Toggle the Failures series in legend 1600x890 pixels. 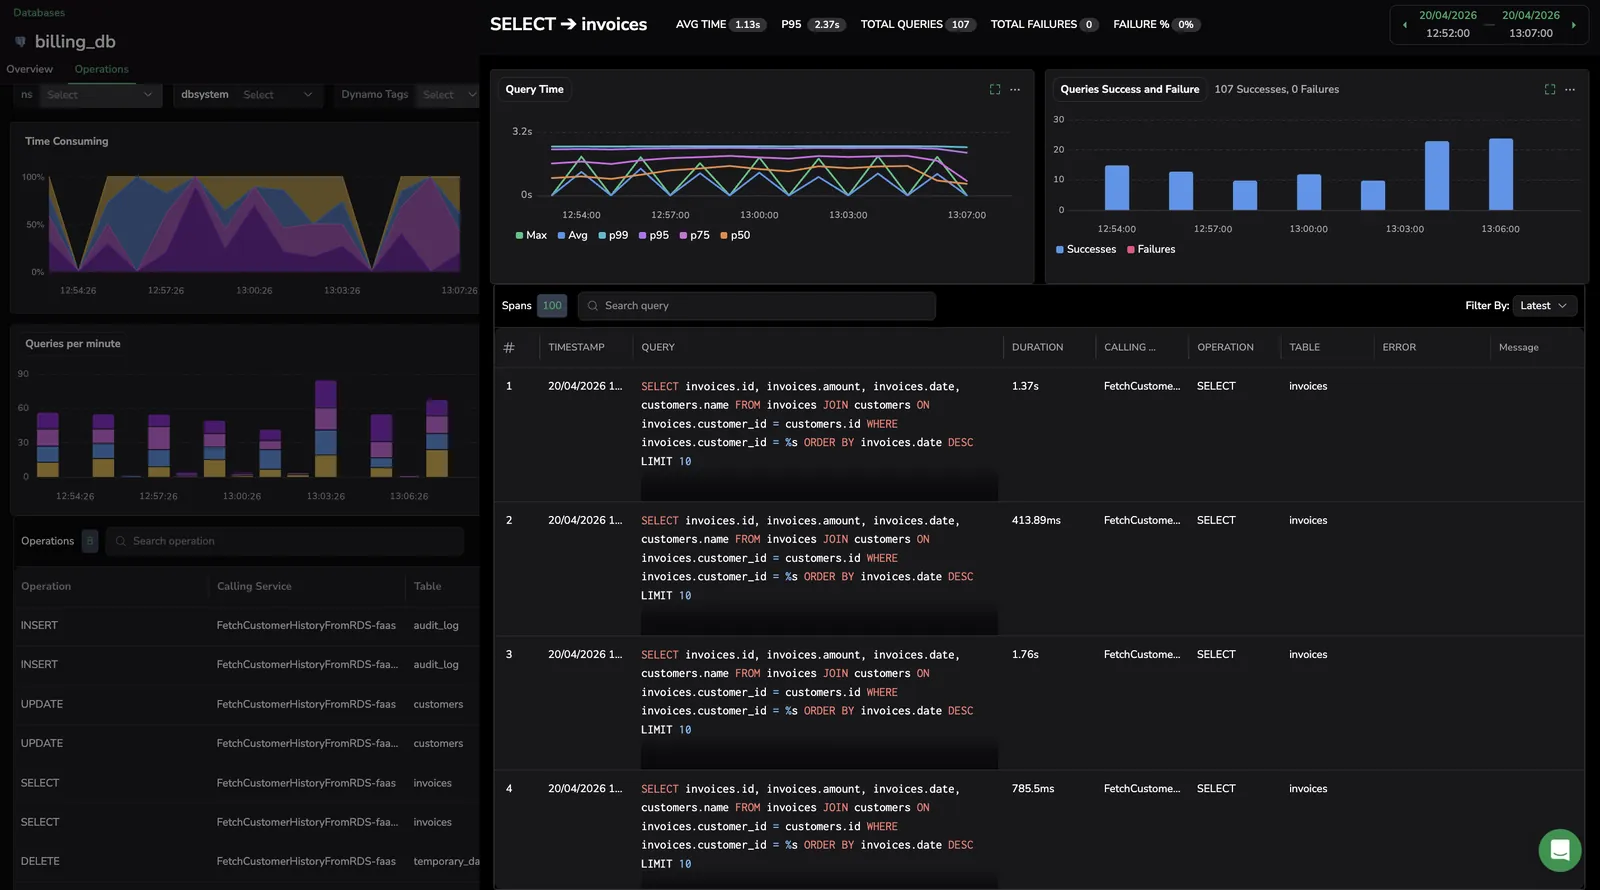(x=1151, y=249)
